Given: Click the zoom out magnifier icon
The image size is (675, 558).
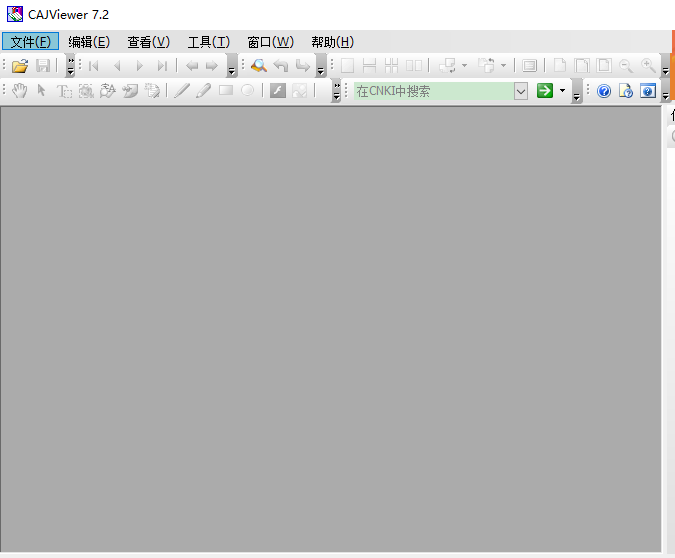Looking at the screenshot, I should [x=626, y=66].
